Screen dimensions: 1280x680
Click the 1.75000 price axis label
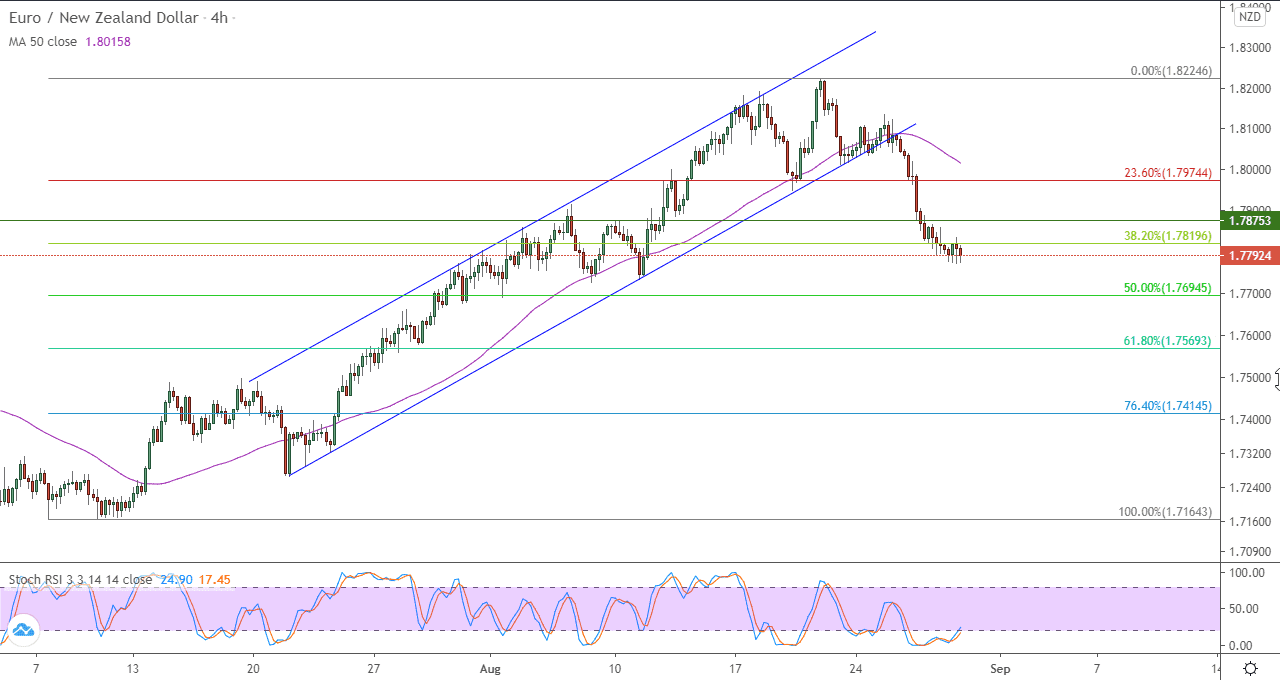(x=1249, y=378)
